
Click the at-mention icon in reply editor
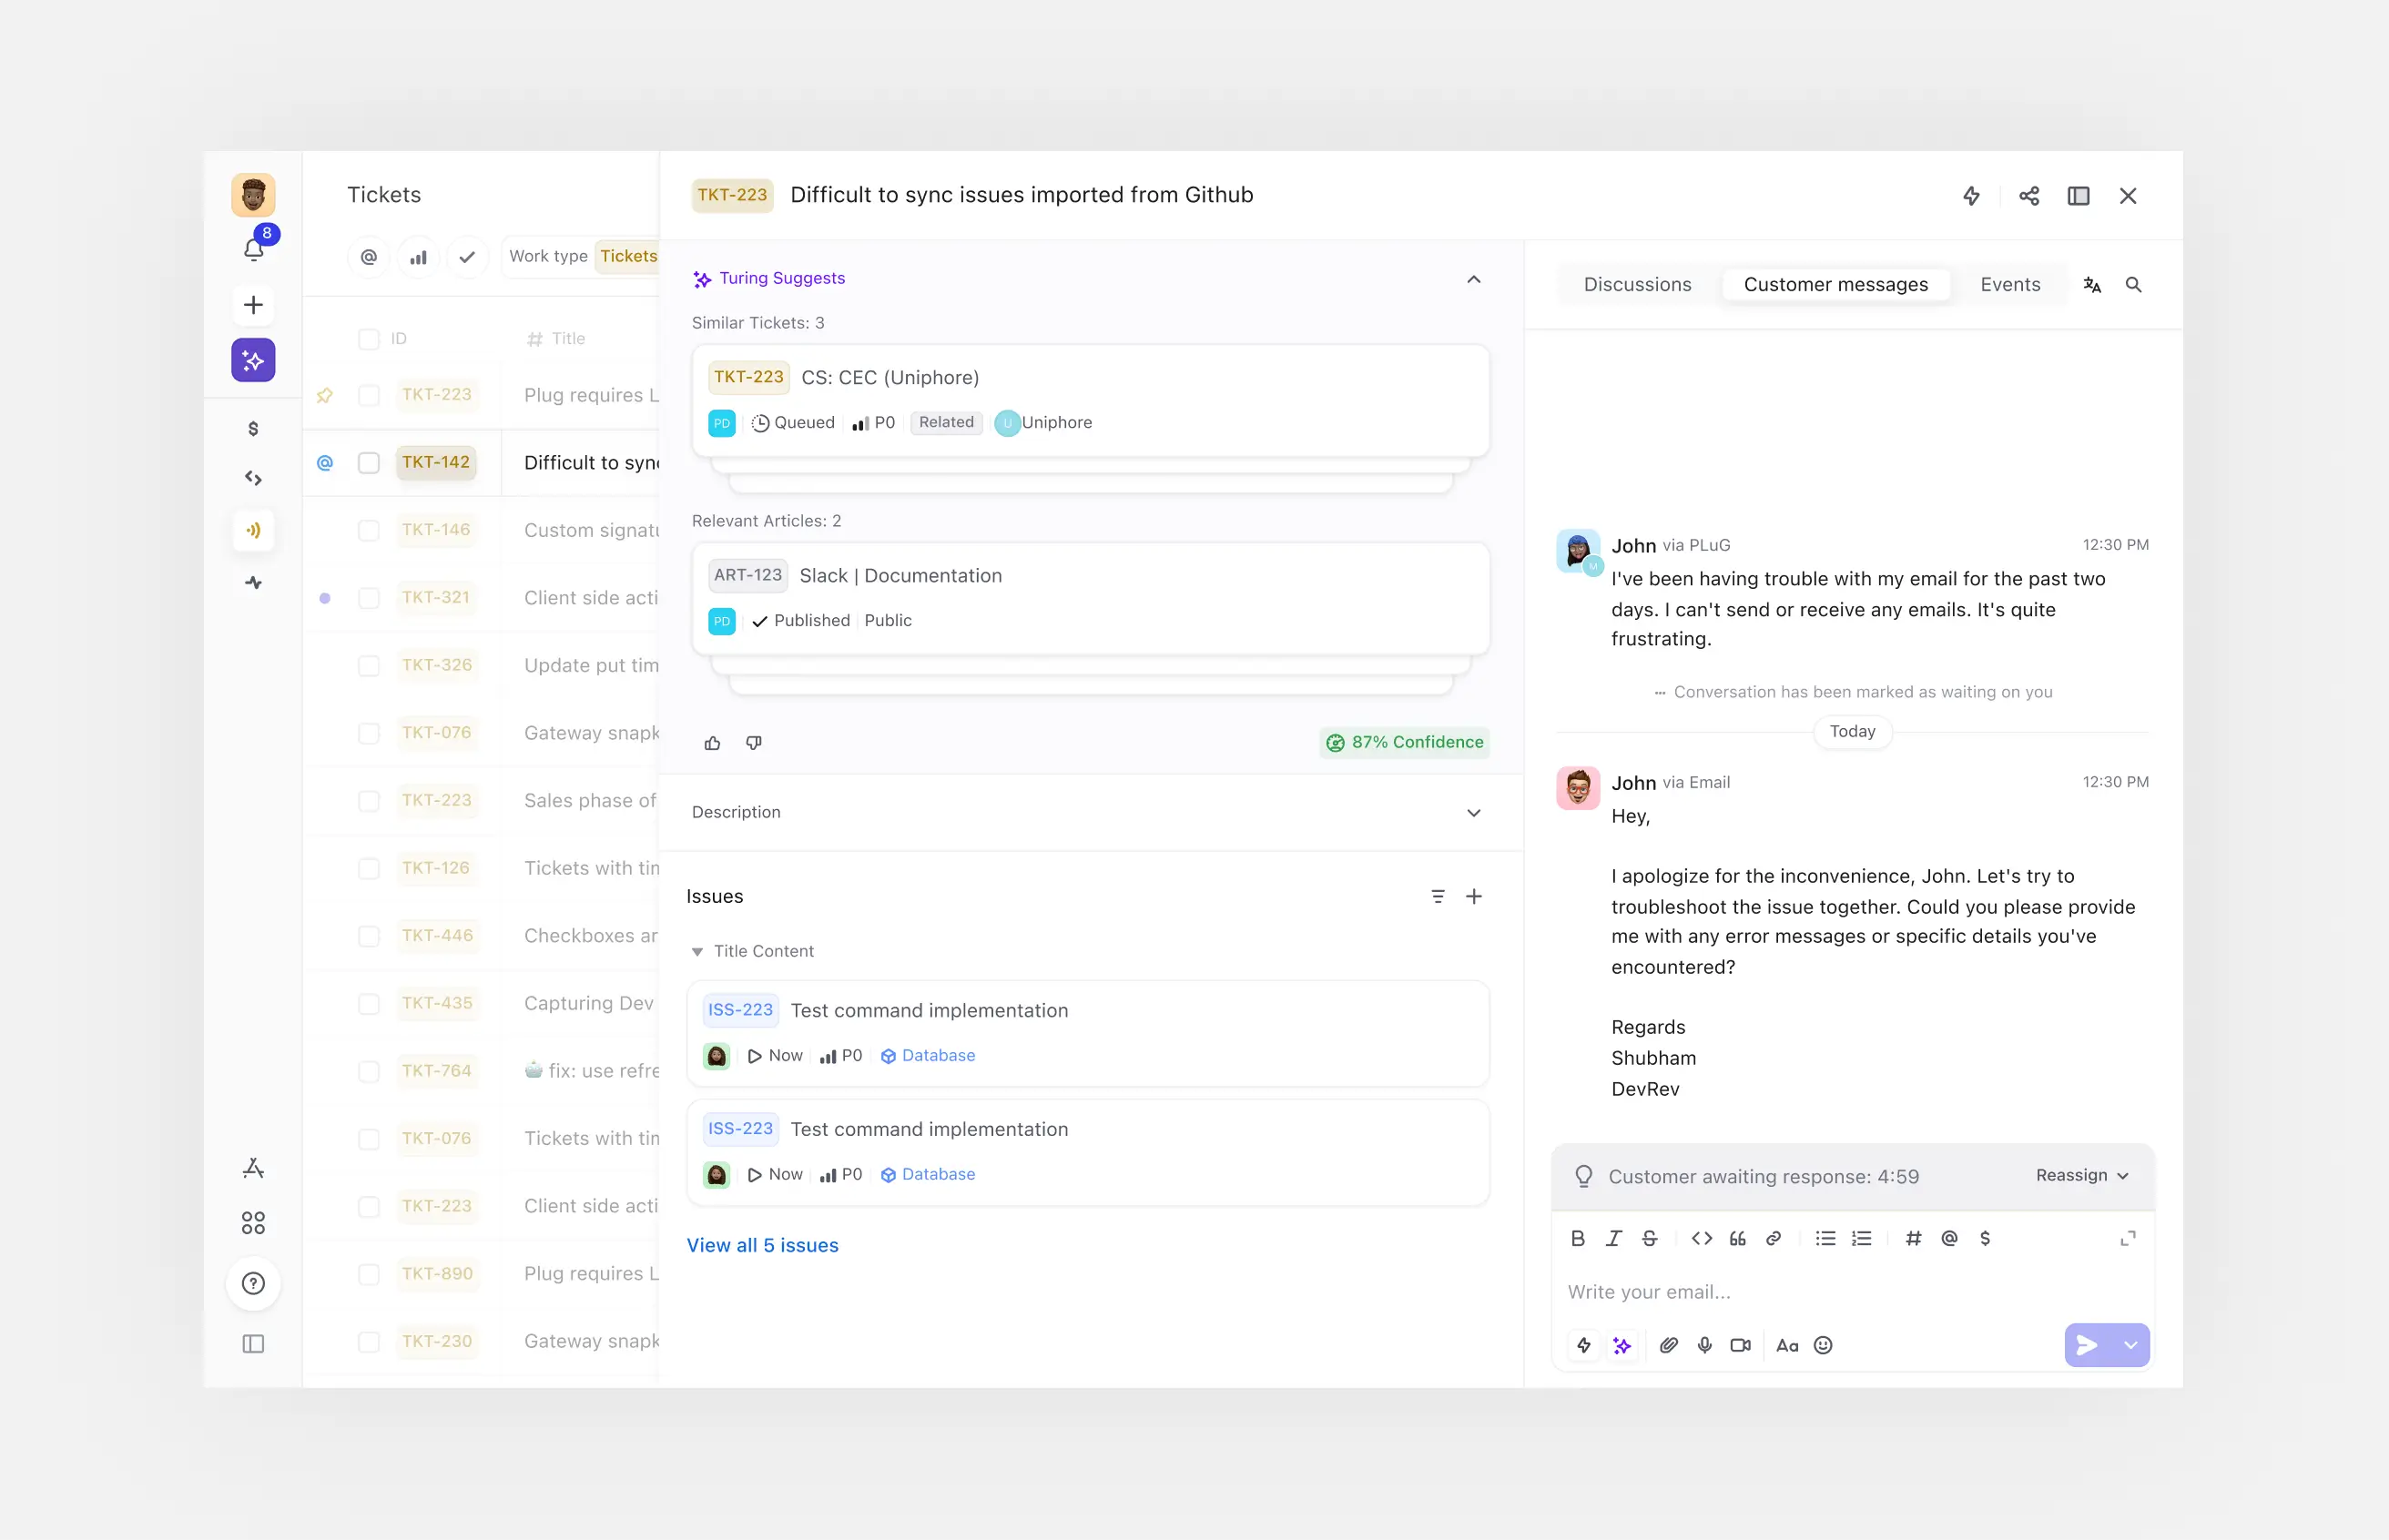pyautogui.click(x=1948, y=1237)
